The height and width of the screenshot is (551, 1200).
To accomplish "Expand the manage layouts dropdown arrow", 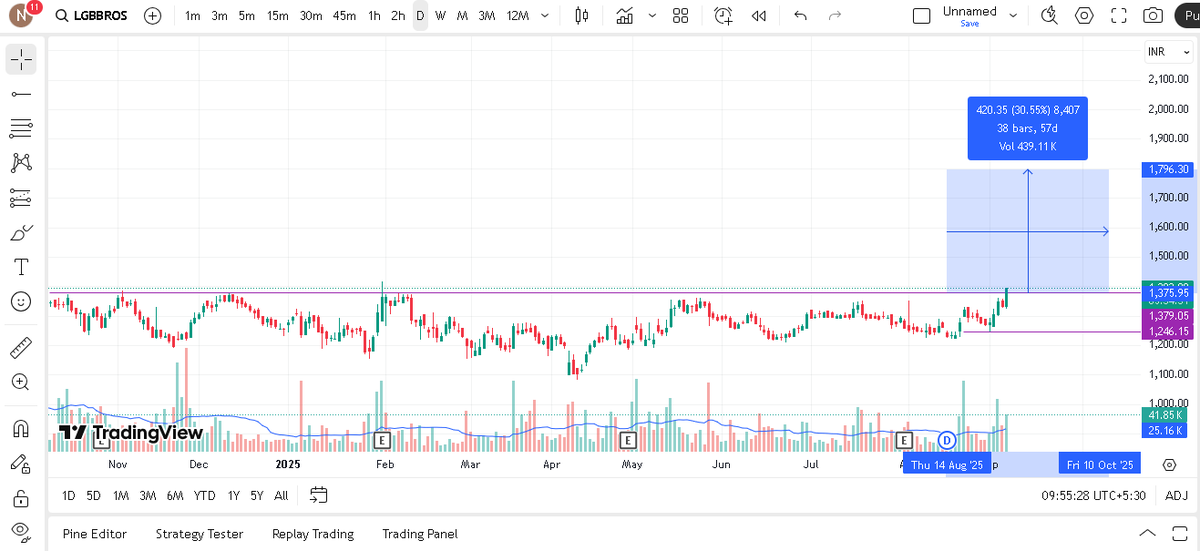I will tap(1013, 16).
